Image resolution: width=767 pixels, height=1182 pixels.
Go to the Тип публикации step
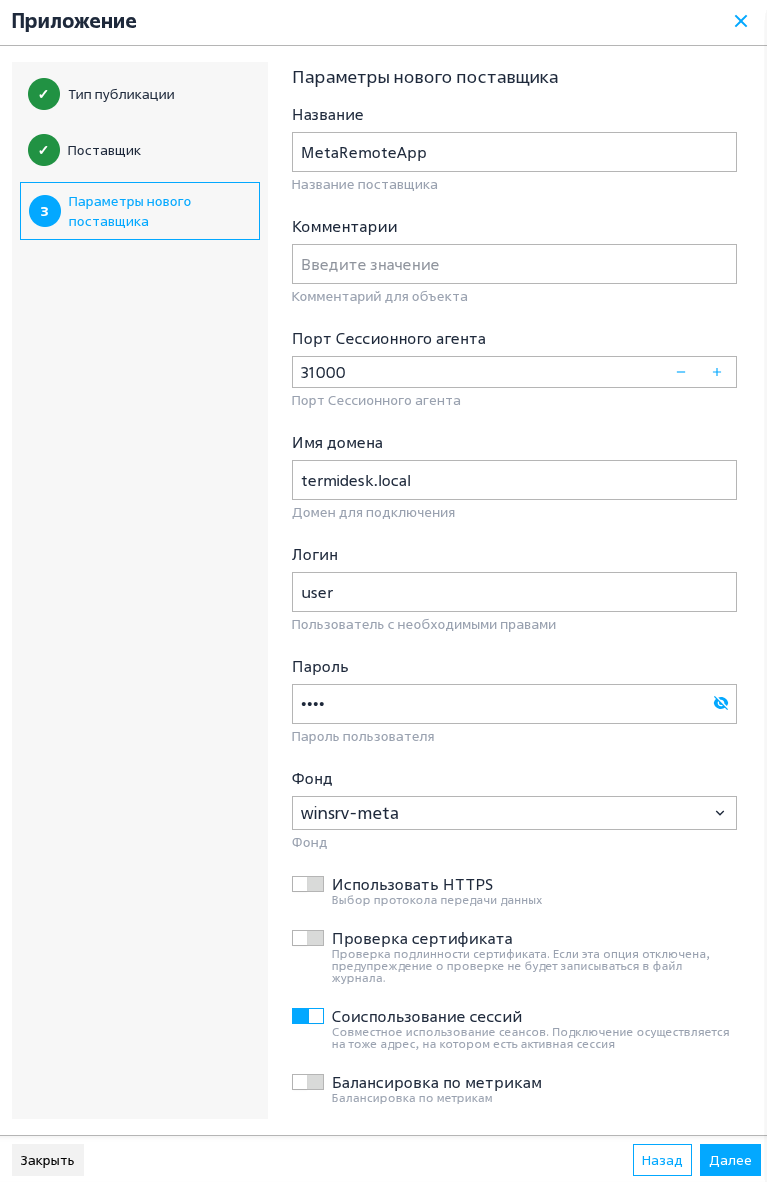click(121, 94)
